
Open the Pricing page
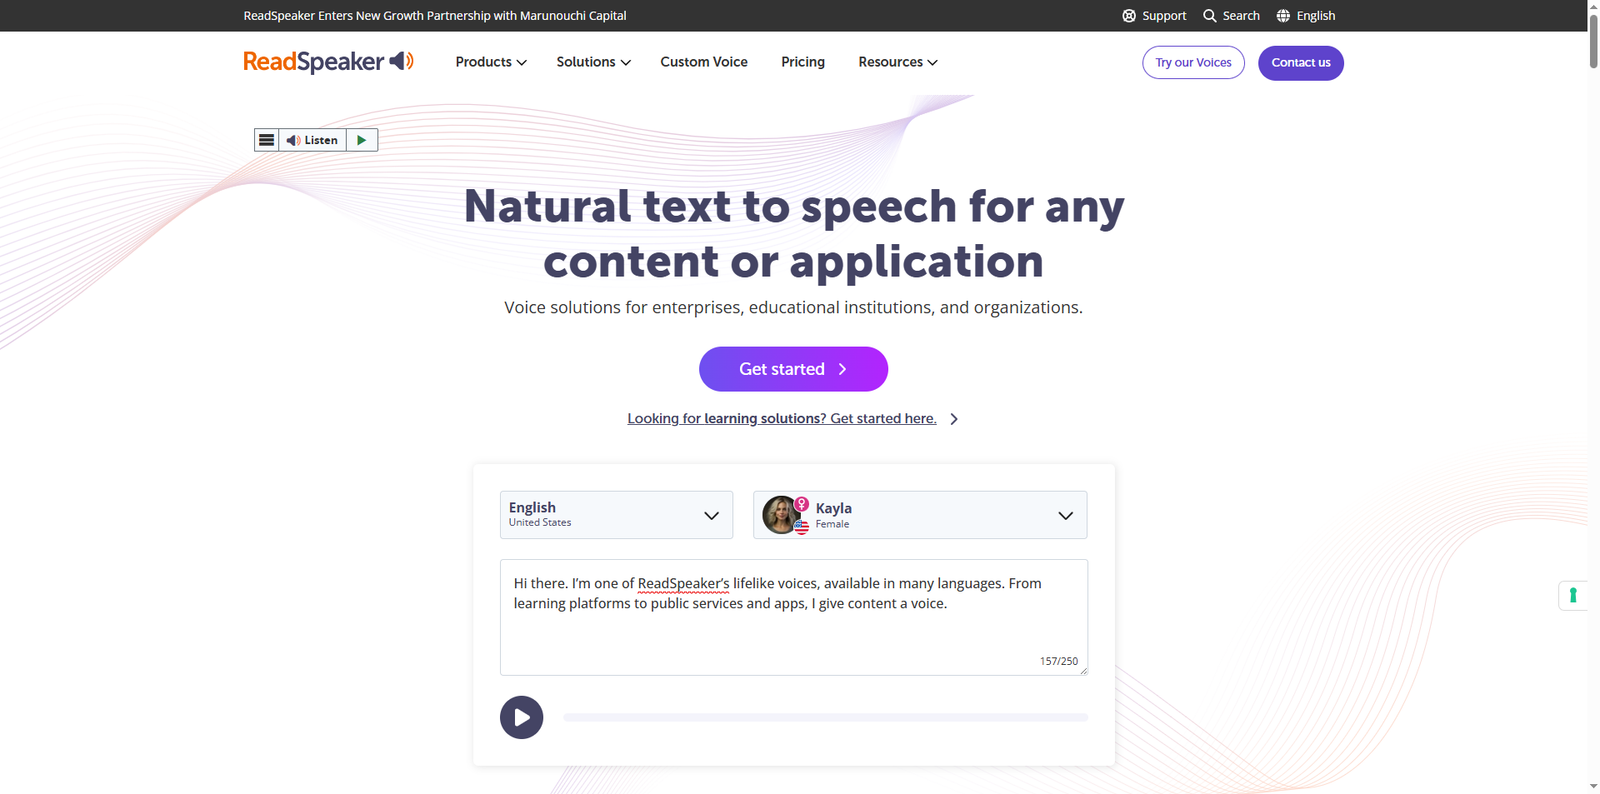(803, 62)
